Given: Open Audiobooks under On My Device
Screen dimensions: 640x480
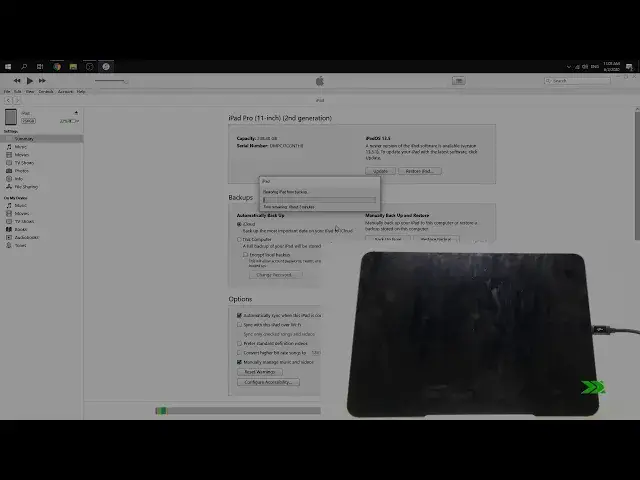Looking at the screenshot, I should pyautogui.click(x=26, y=237).
